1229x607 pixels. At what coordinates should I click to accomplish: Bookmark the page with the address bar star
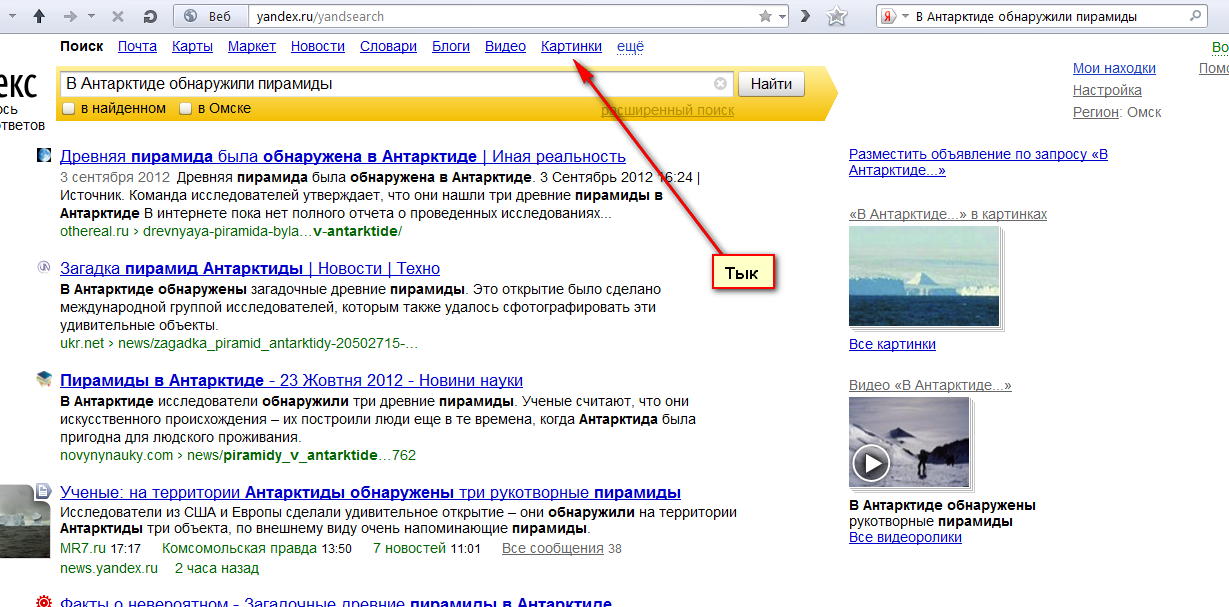point(765,16)
